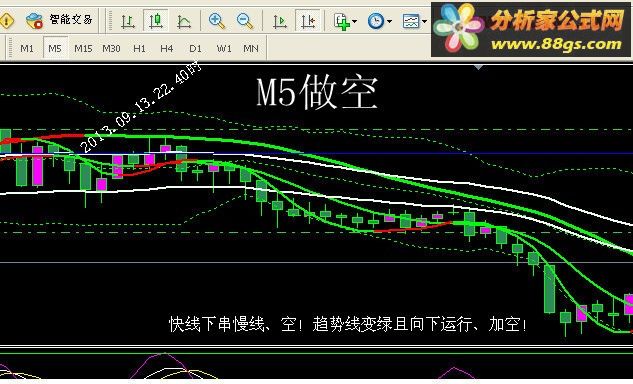This screenshot has width=633, height=384.
Task: Enable auto scroll chart icon
Action: tap(279, 20)
